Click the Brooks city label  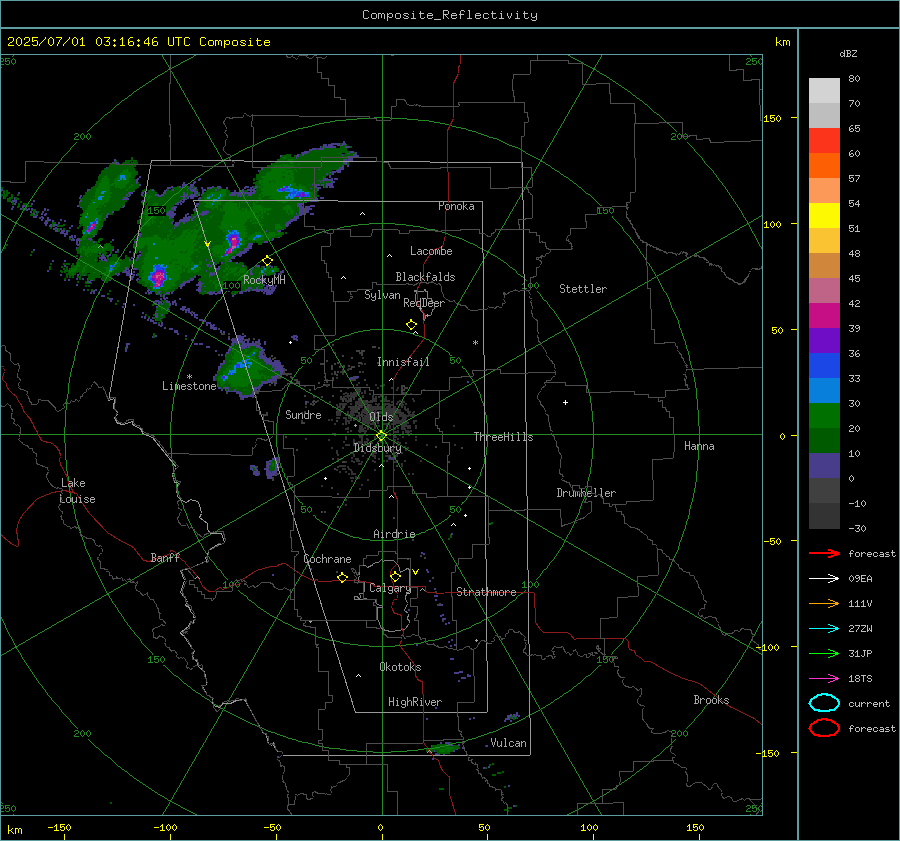click(711, 700)
